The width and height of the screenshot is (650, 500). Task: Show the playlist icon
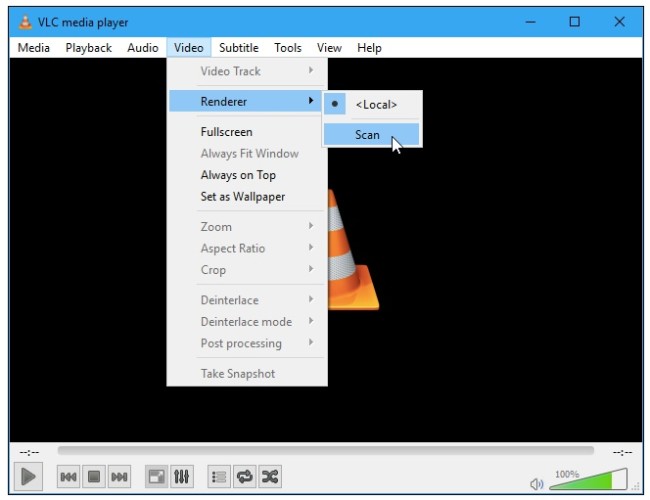[219, 477]
